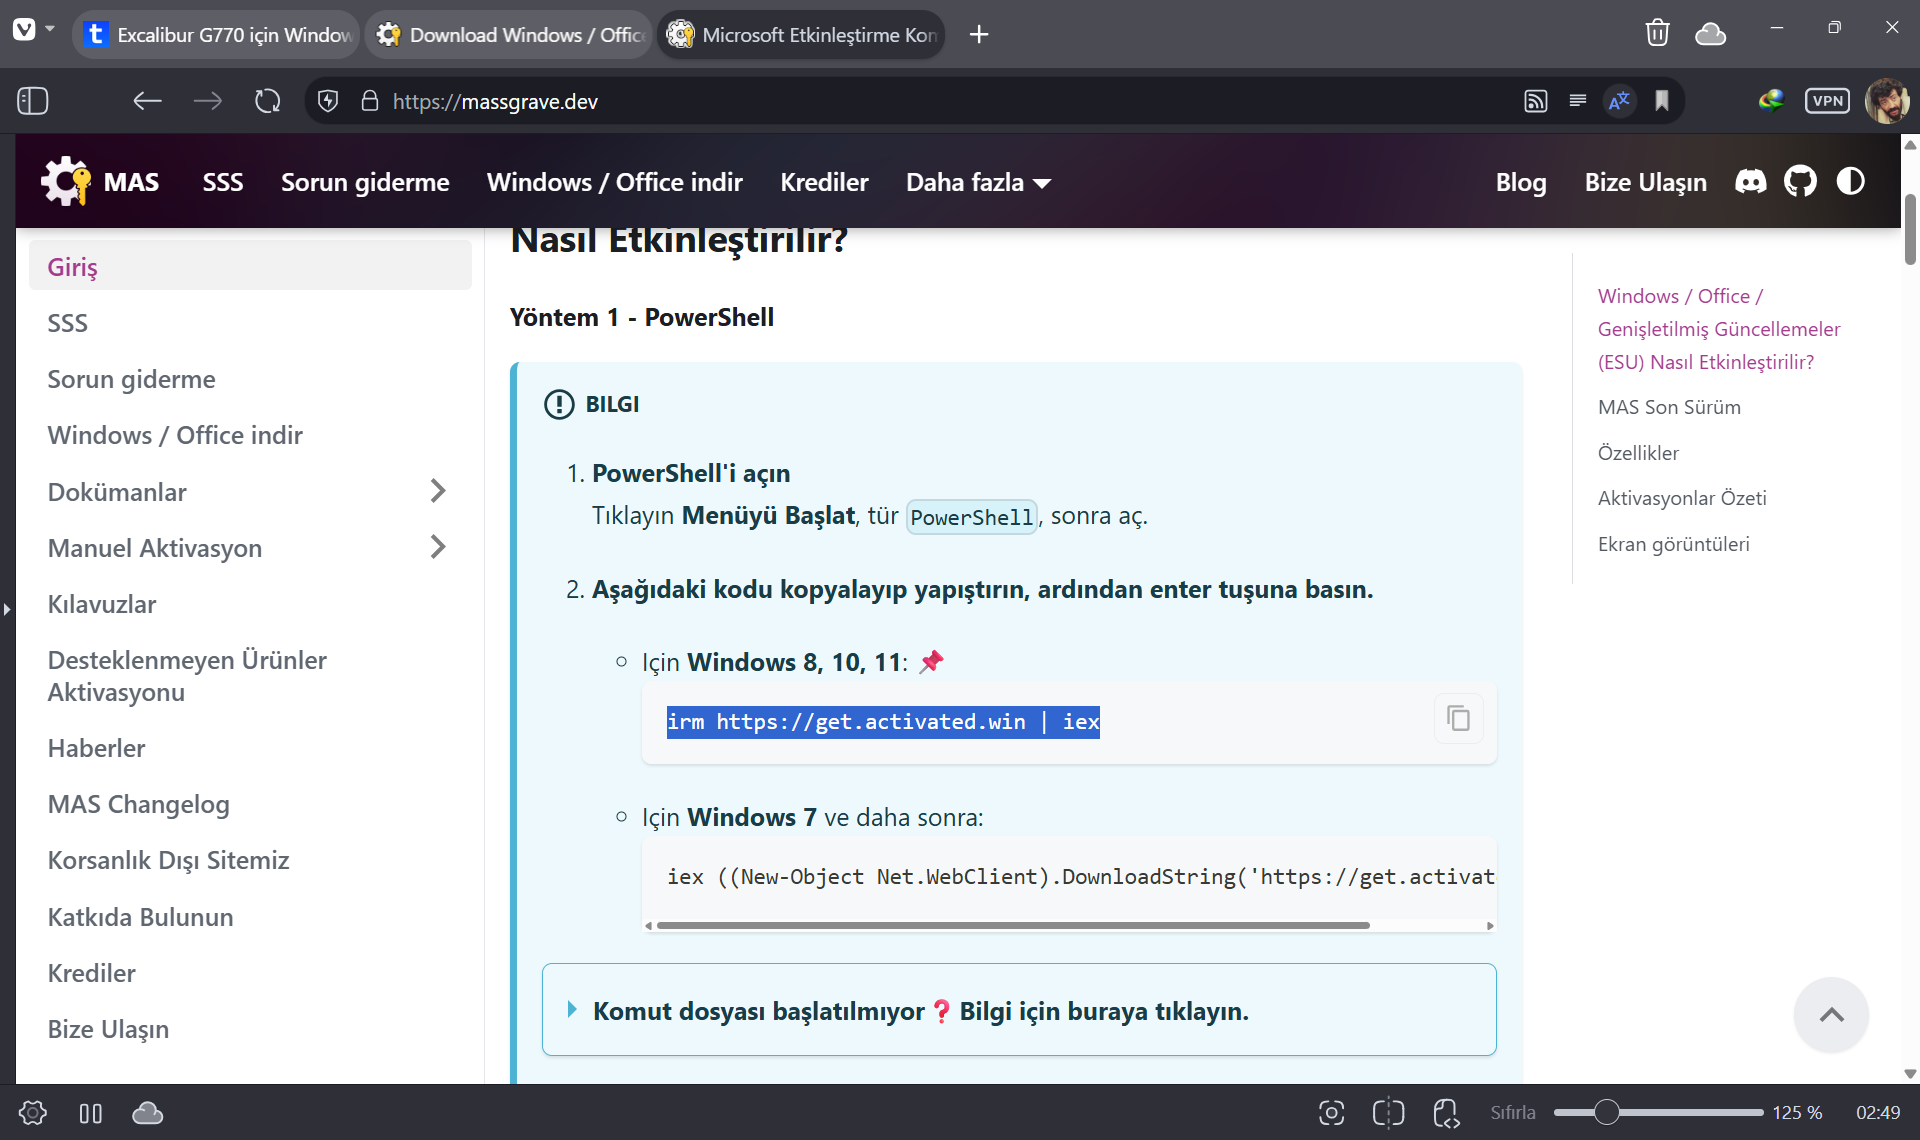Image resolution: width=1920 pixels, height=1140 pixels.
Task: Open Sorun giderme in top navigation
Action: tap(365, 182)
